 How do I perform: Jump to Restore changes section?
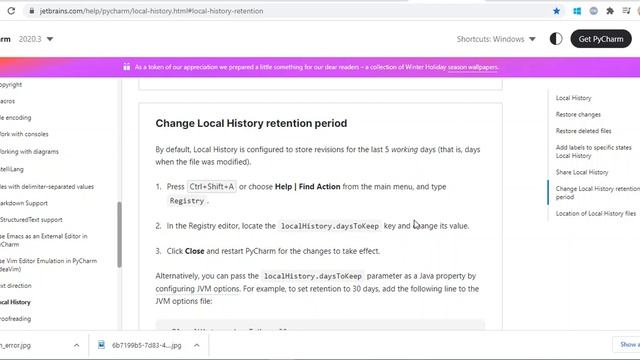pyautogui.click(x=578, y=115)
